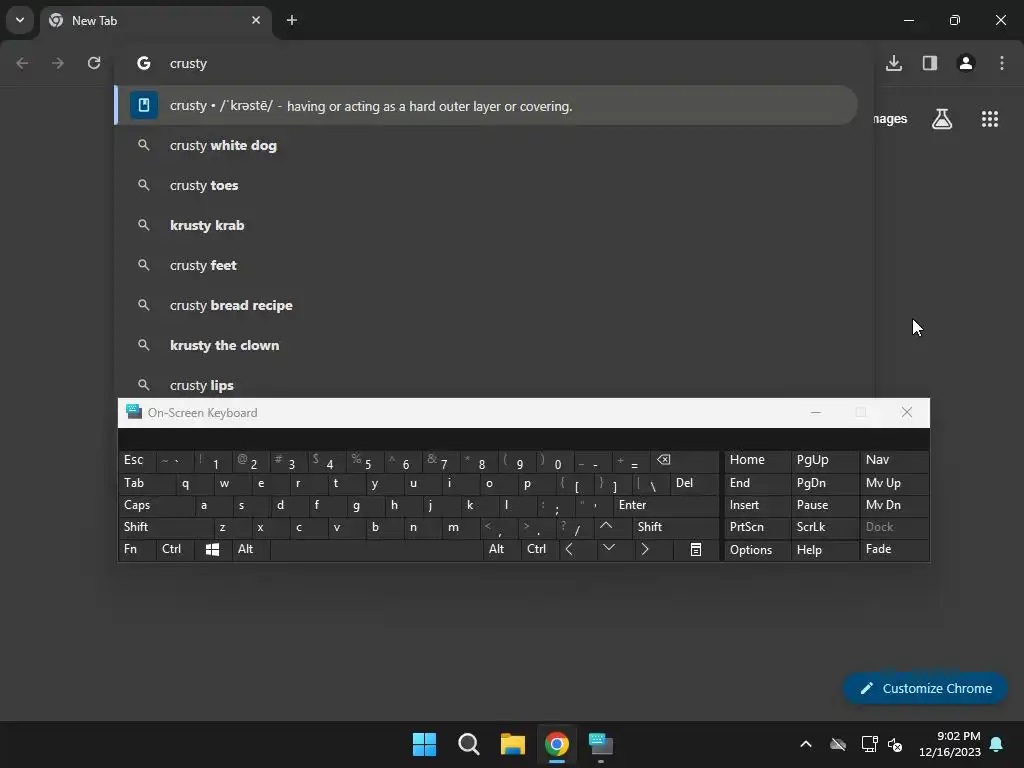Open the Windows Start menu
The width and height of the screenshot is (1024, 768).
coord(424,744)
